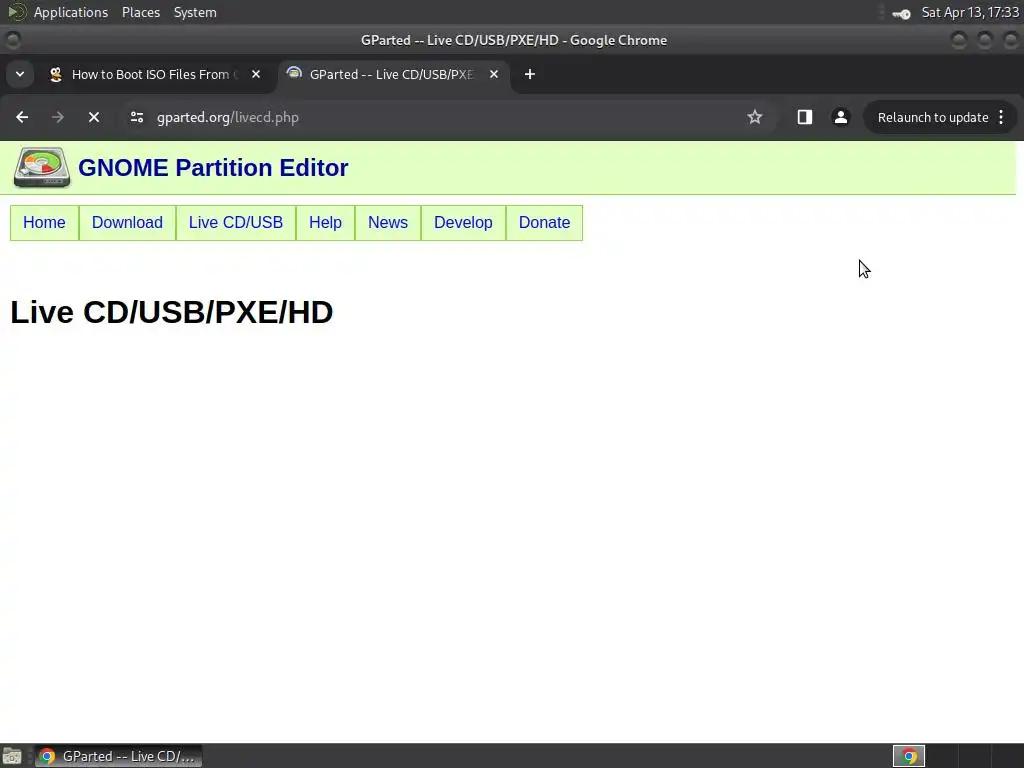Open the Develop page link

pyautogui.click(x=463, y=223)
